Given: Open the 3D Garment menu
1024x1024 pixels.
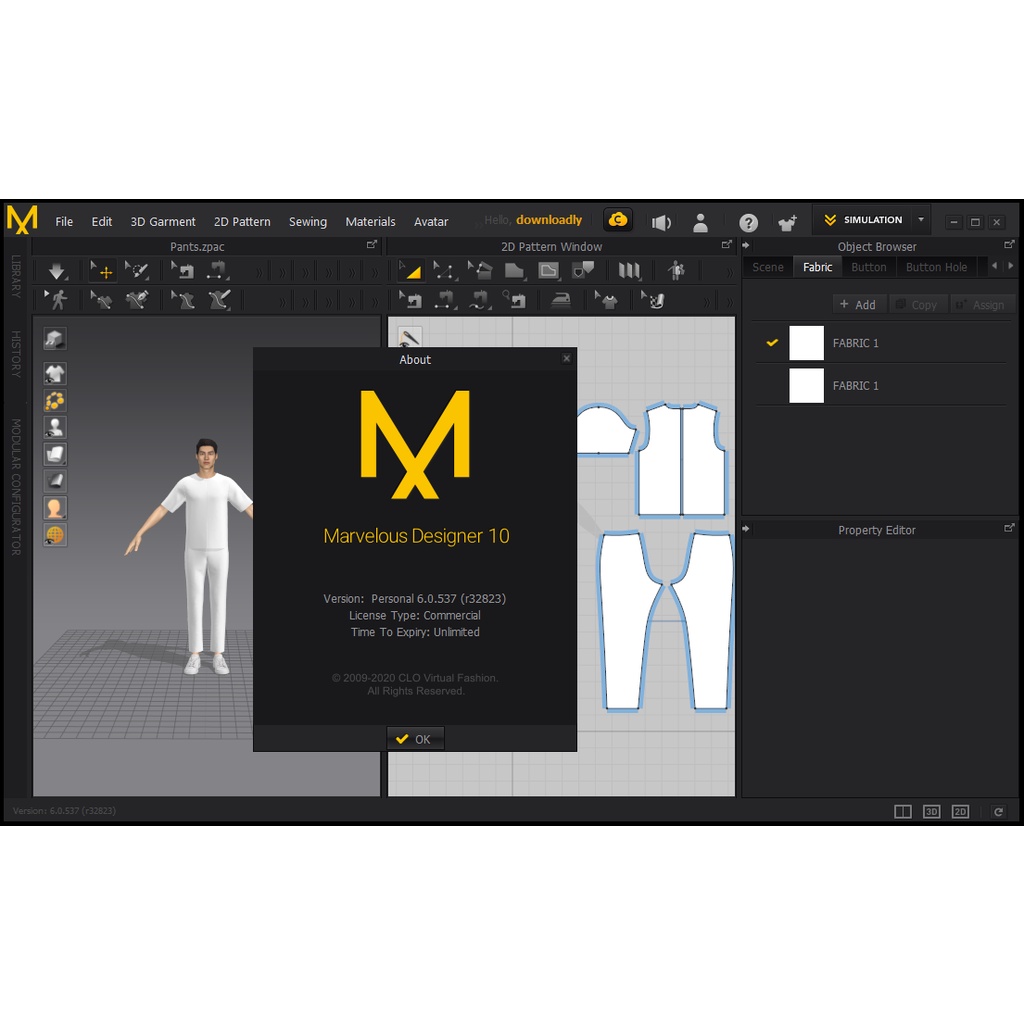Looking at the screenshot, I should 163,221.
